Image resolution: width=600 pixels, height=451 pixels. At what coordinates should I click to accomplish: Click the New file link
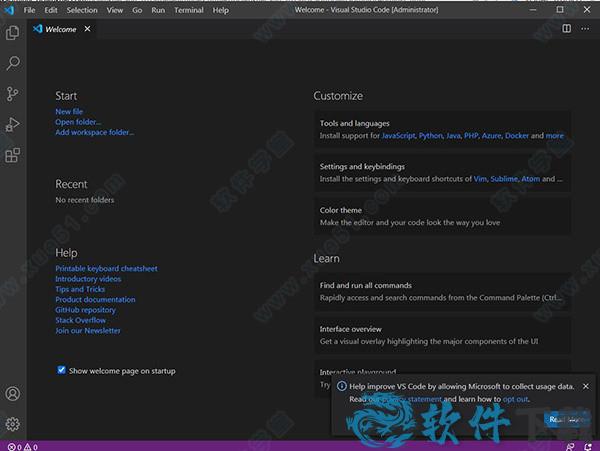(x=69, y=112)
